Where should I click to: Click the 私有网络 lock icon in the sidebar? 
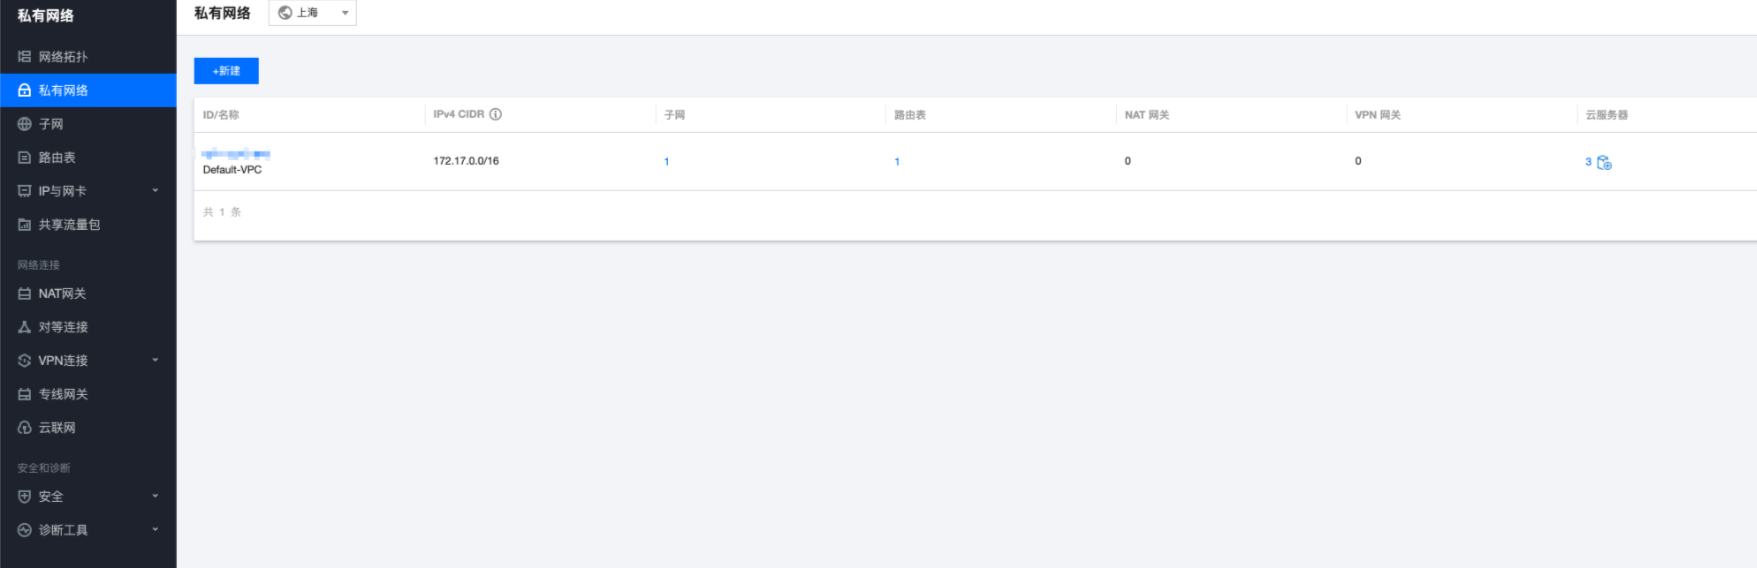pyautogui.click(x=24, y=90)
